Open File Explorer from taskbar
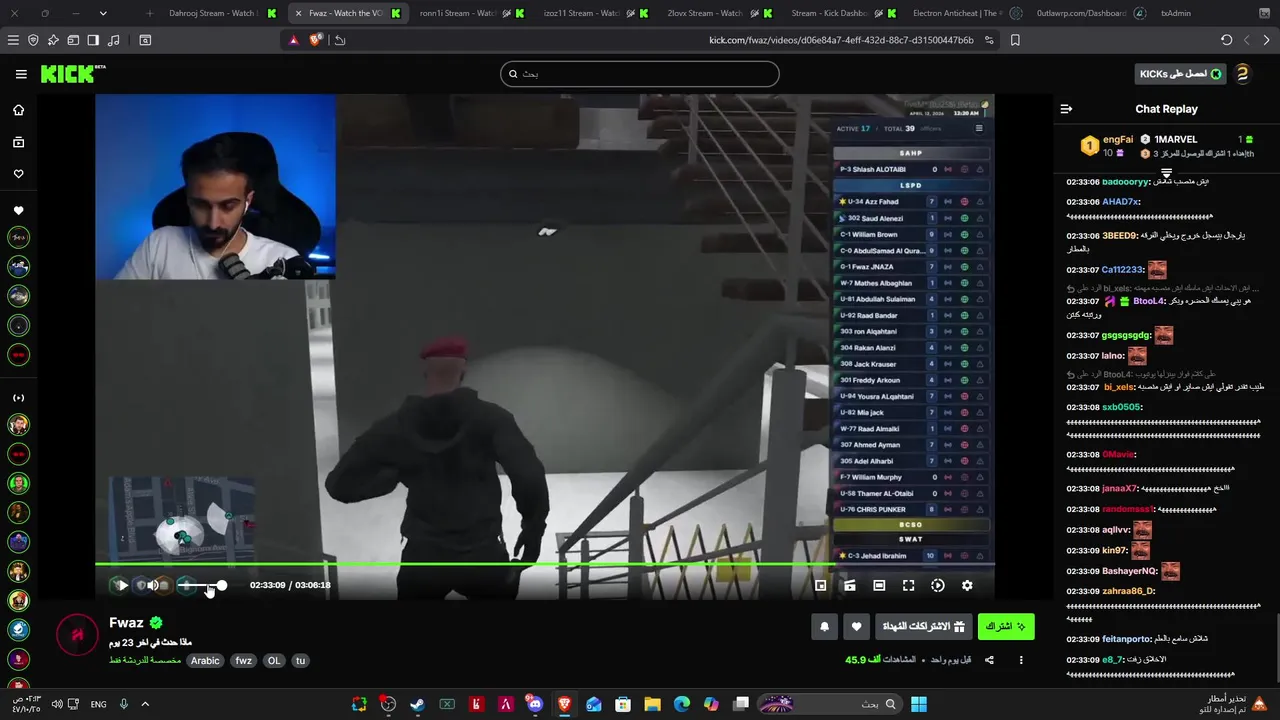Screen dimensions: 1280x720 [x=652, y=704]
